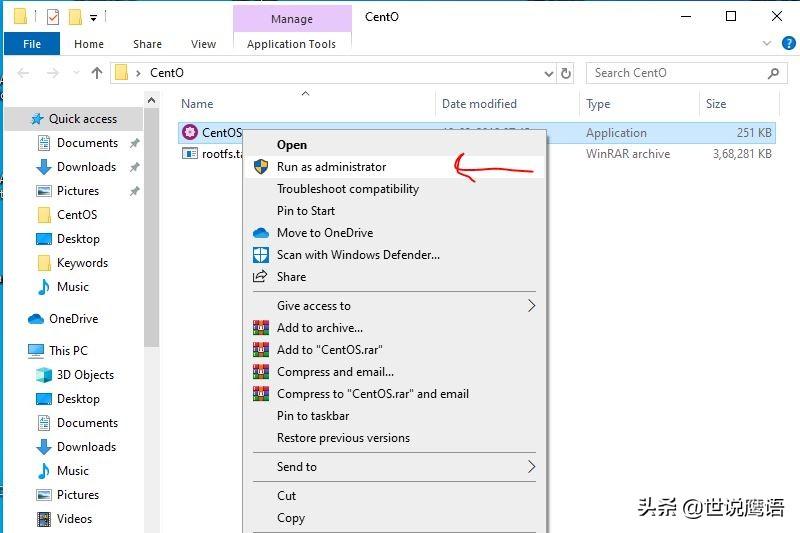This screenshot has width=800, height=533.
Task: Click the Up arrow navigation icon
Action: pyautogui.click(x=97, y=73)
